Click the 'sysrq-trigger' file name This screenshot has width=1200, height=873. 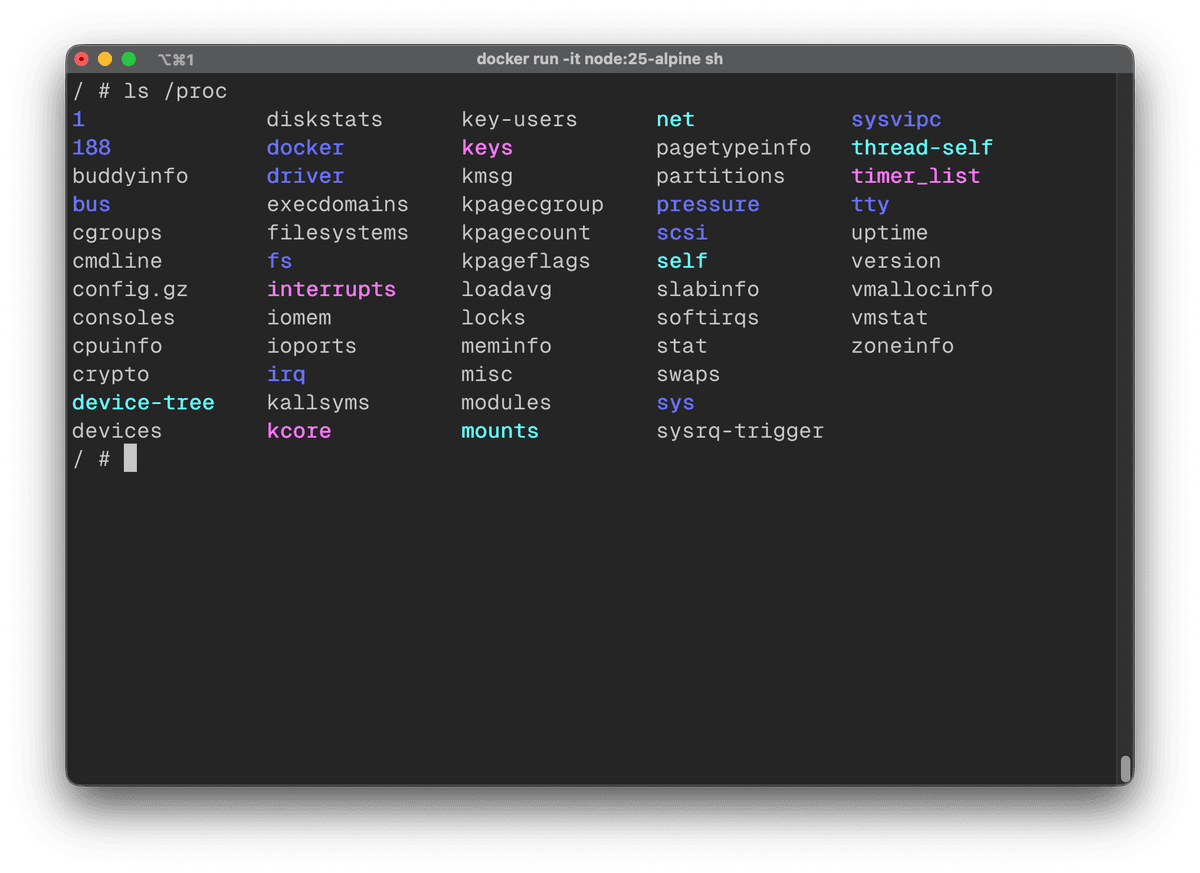(740, 431)
